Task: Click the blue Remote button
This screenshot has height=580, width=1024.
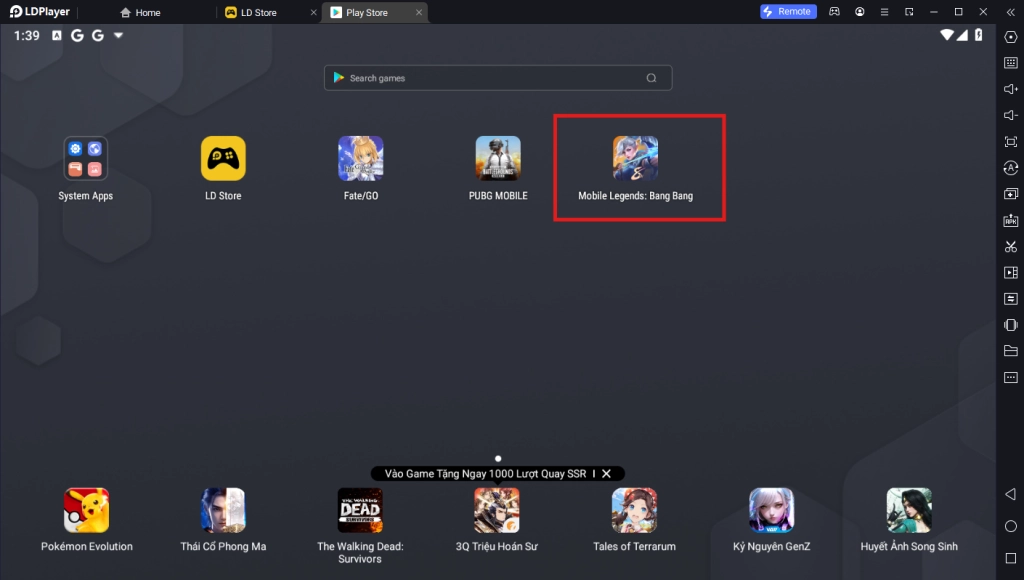Action: (x=788, y=11)
